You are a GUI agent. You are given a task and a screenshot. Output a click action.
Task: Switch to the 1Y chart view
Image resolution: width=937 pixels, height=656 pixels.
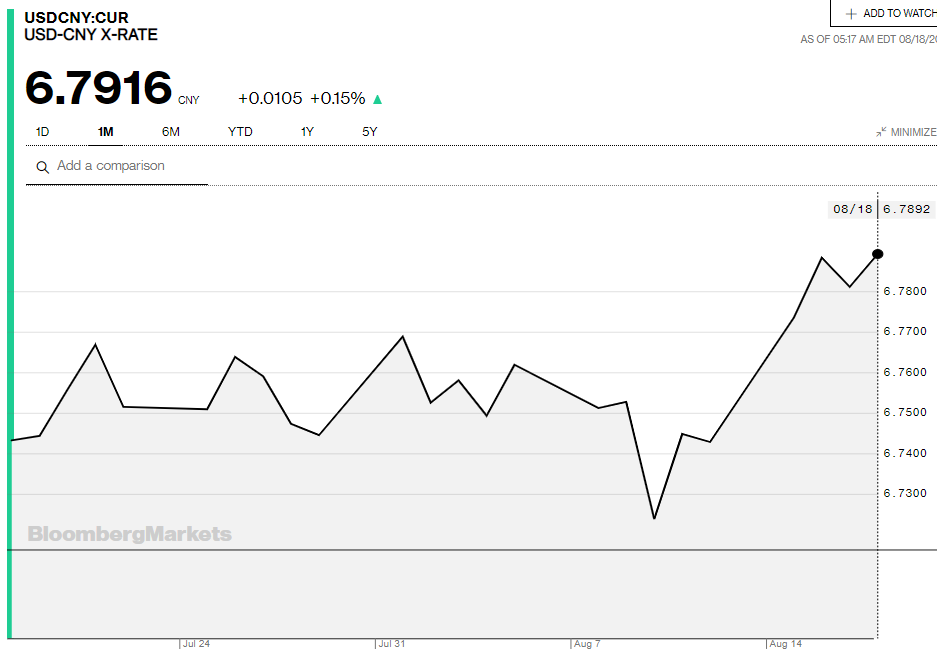tap(307, 132)
